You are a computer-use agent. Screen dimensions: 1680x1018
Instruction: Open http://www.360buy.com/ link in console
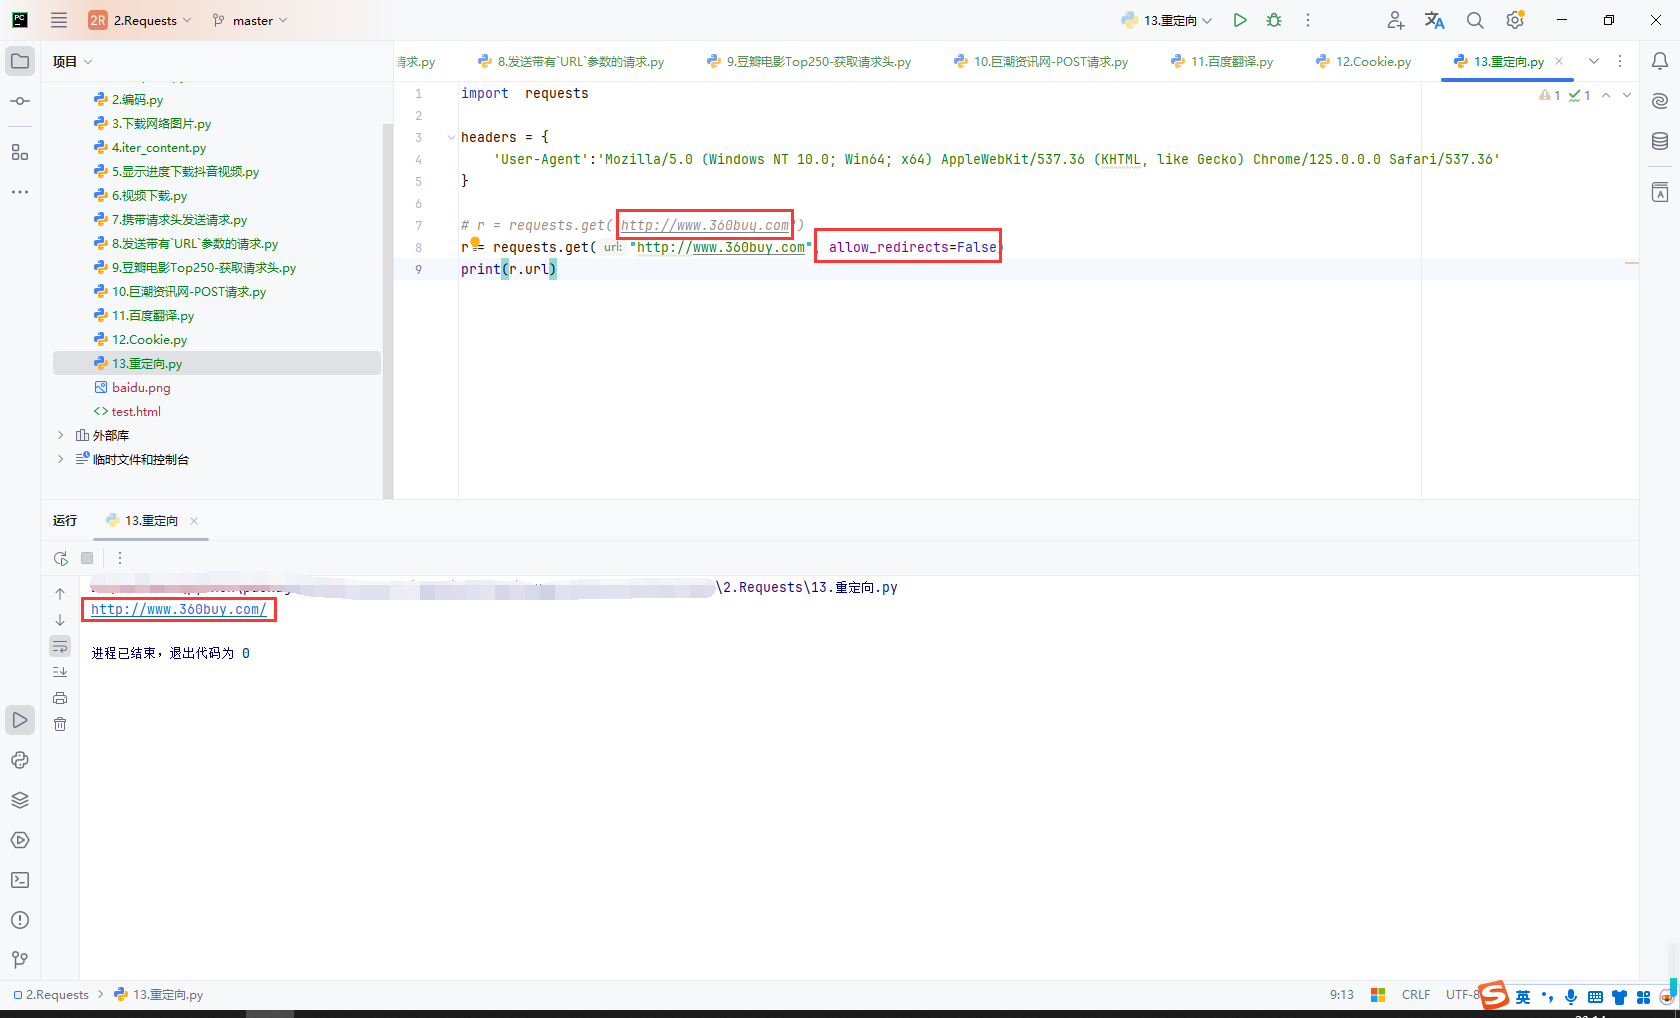179,609
